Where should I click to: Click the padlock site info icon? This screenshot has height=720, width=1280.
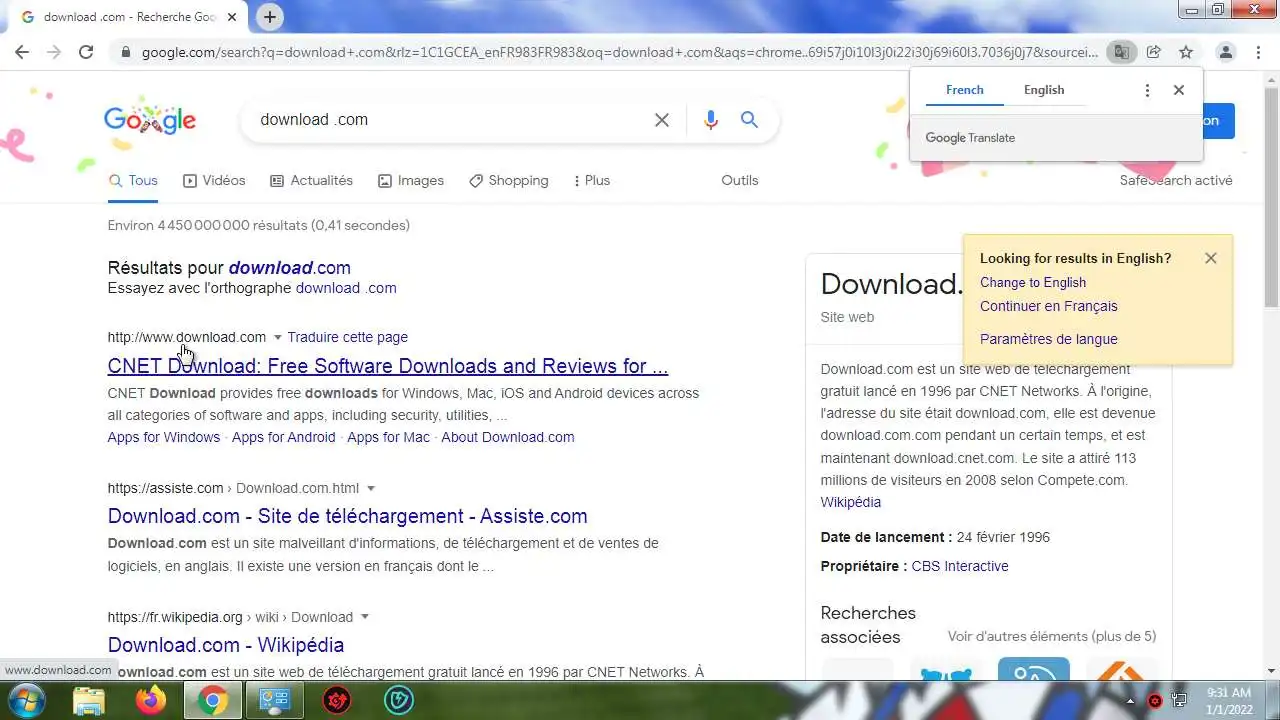[x=125, y=52]
